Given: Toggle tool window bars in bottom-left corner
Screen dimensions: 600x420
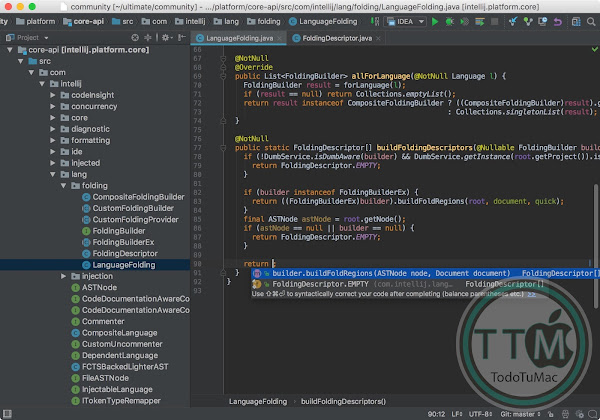Looking at the screenshot, I should (x=7, y=412).
